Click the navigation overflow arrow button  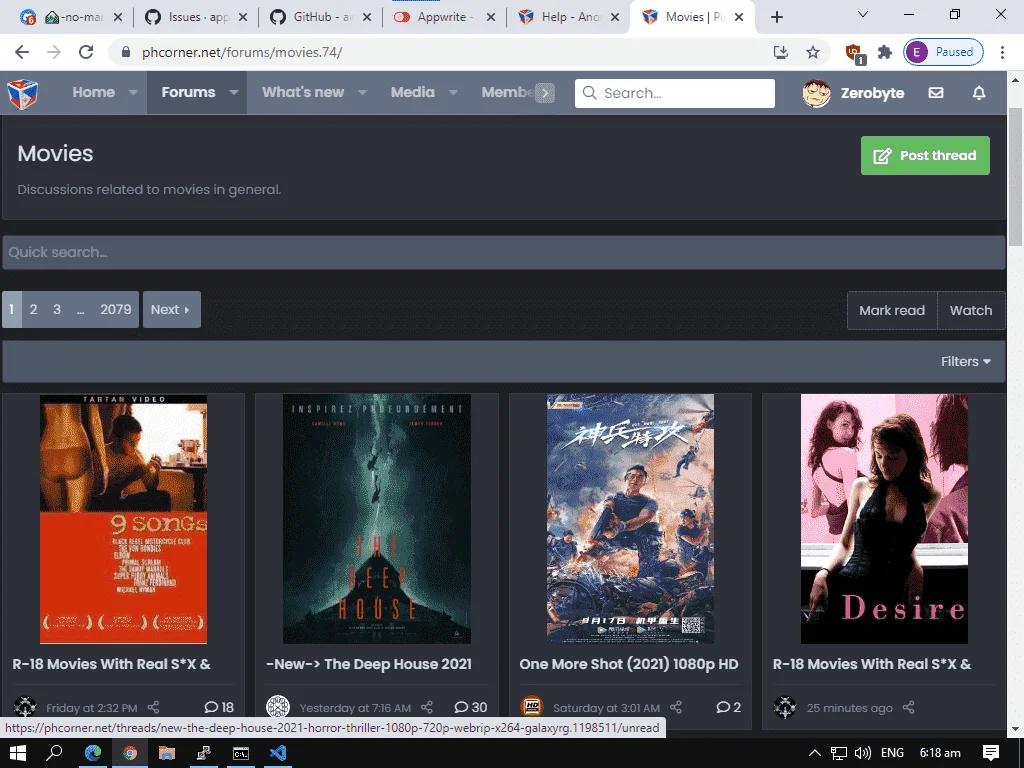click(545, 93)
